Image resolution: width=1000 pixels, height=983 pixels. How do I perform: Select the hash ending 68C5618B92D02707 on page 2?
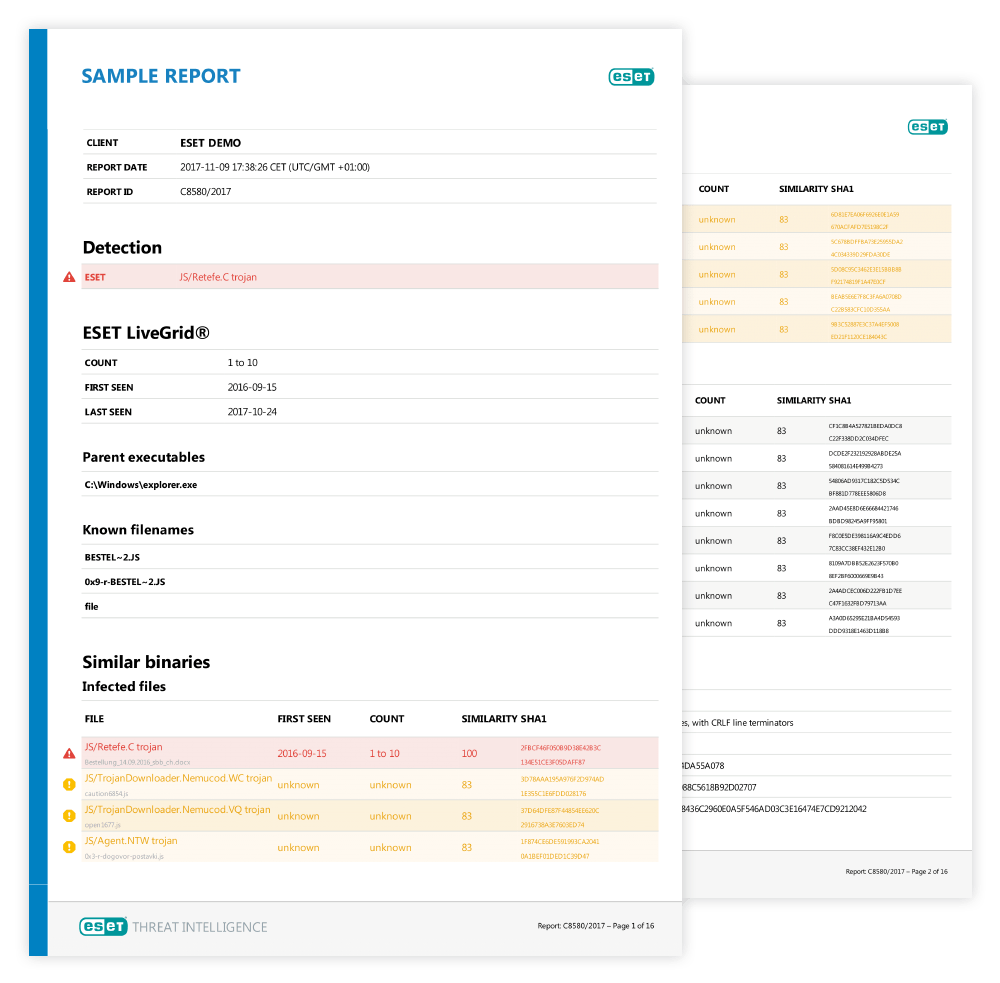point(719,787)
